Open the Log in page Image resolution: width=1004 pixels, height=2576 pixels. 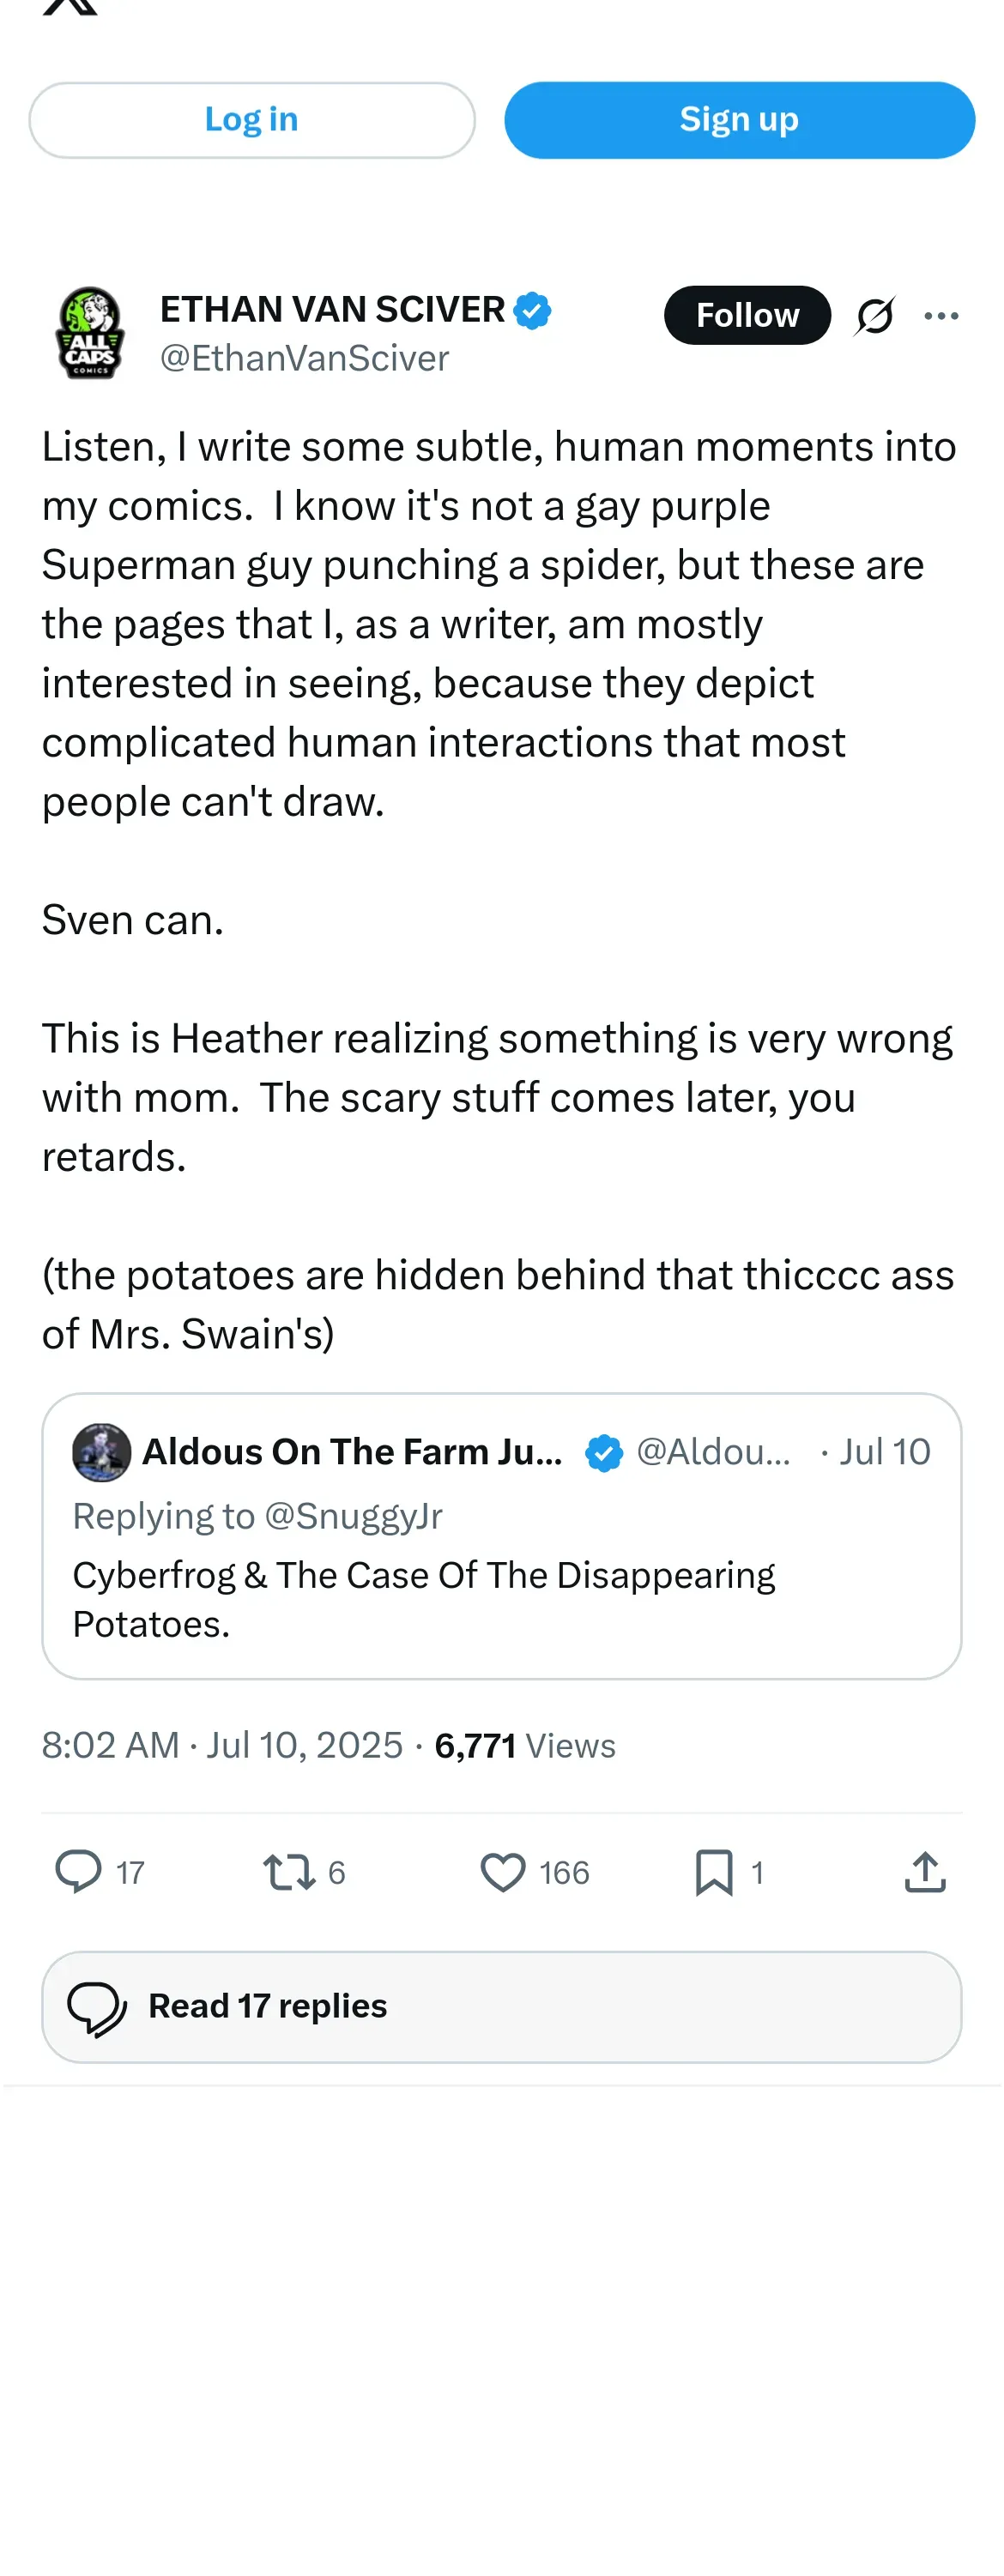coord(252,120)
